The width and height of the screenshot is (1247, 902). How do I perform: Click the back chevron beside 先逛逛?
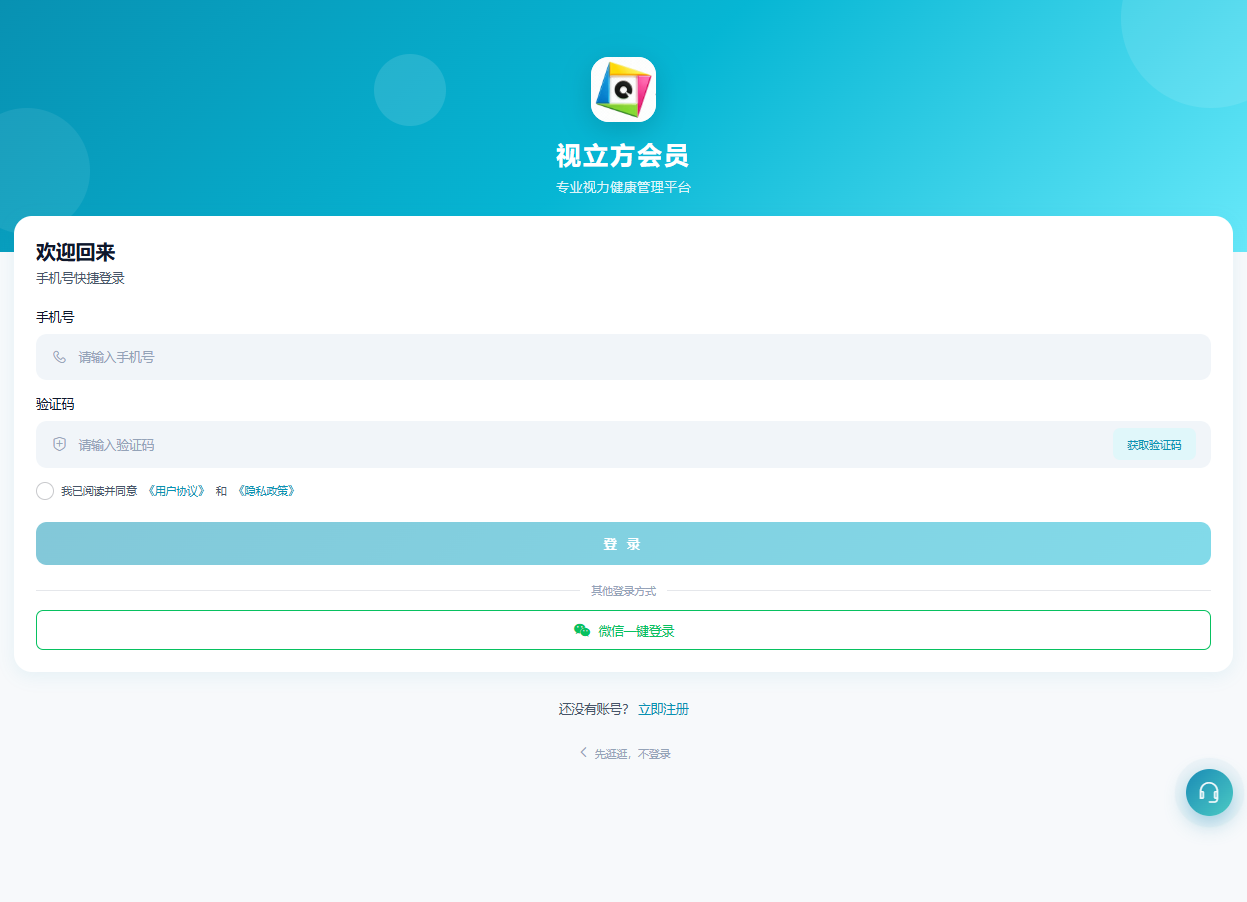point(583,752)
